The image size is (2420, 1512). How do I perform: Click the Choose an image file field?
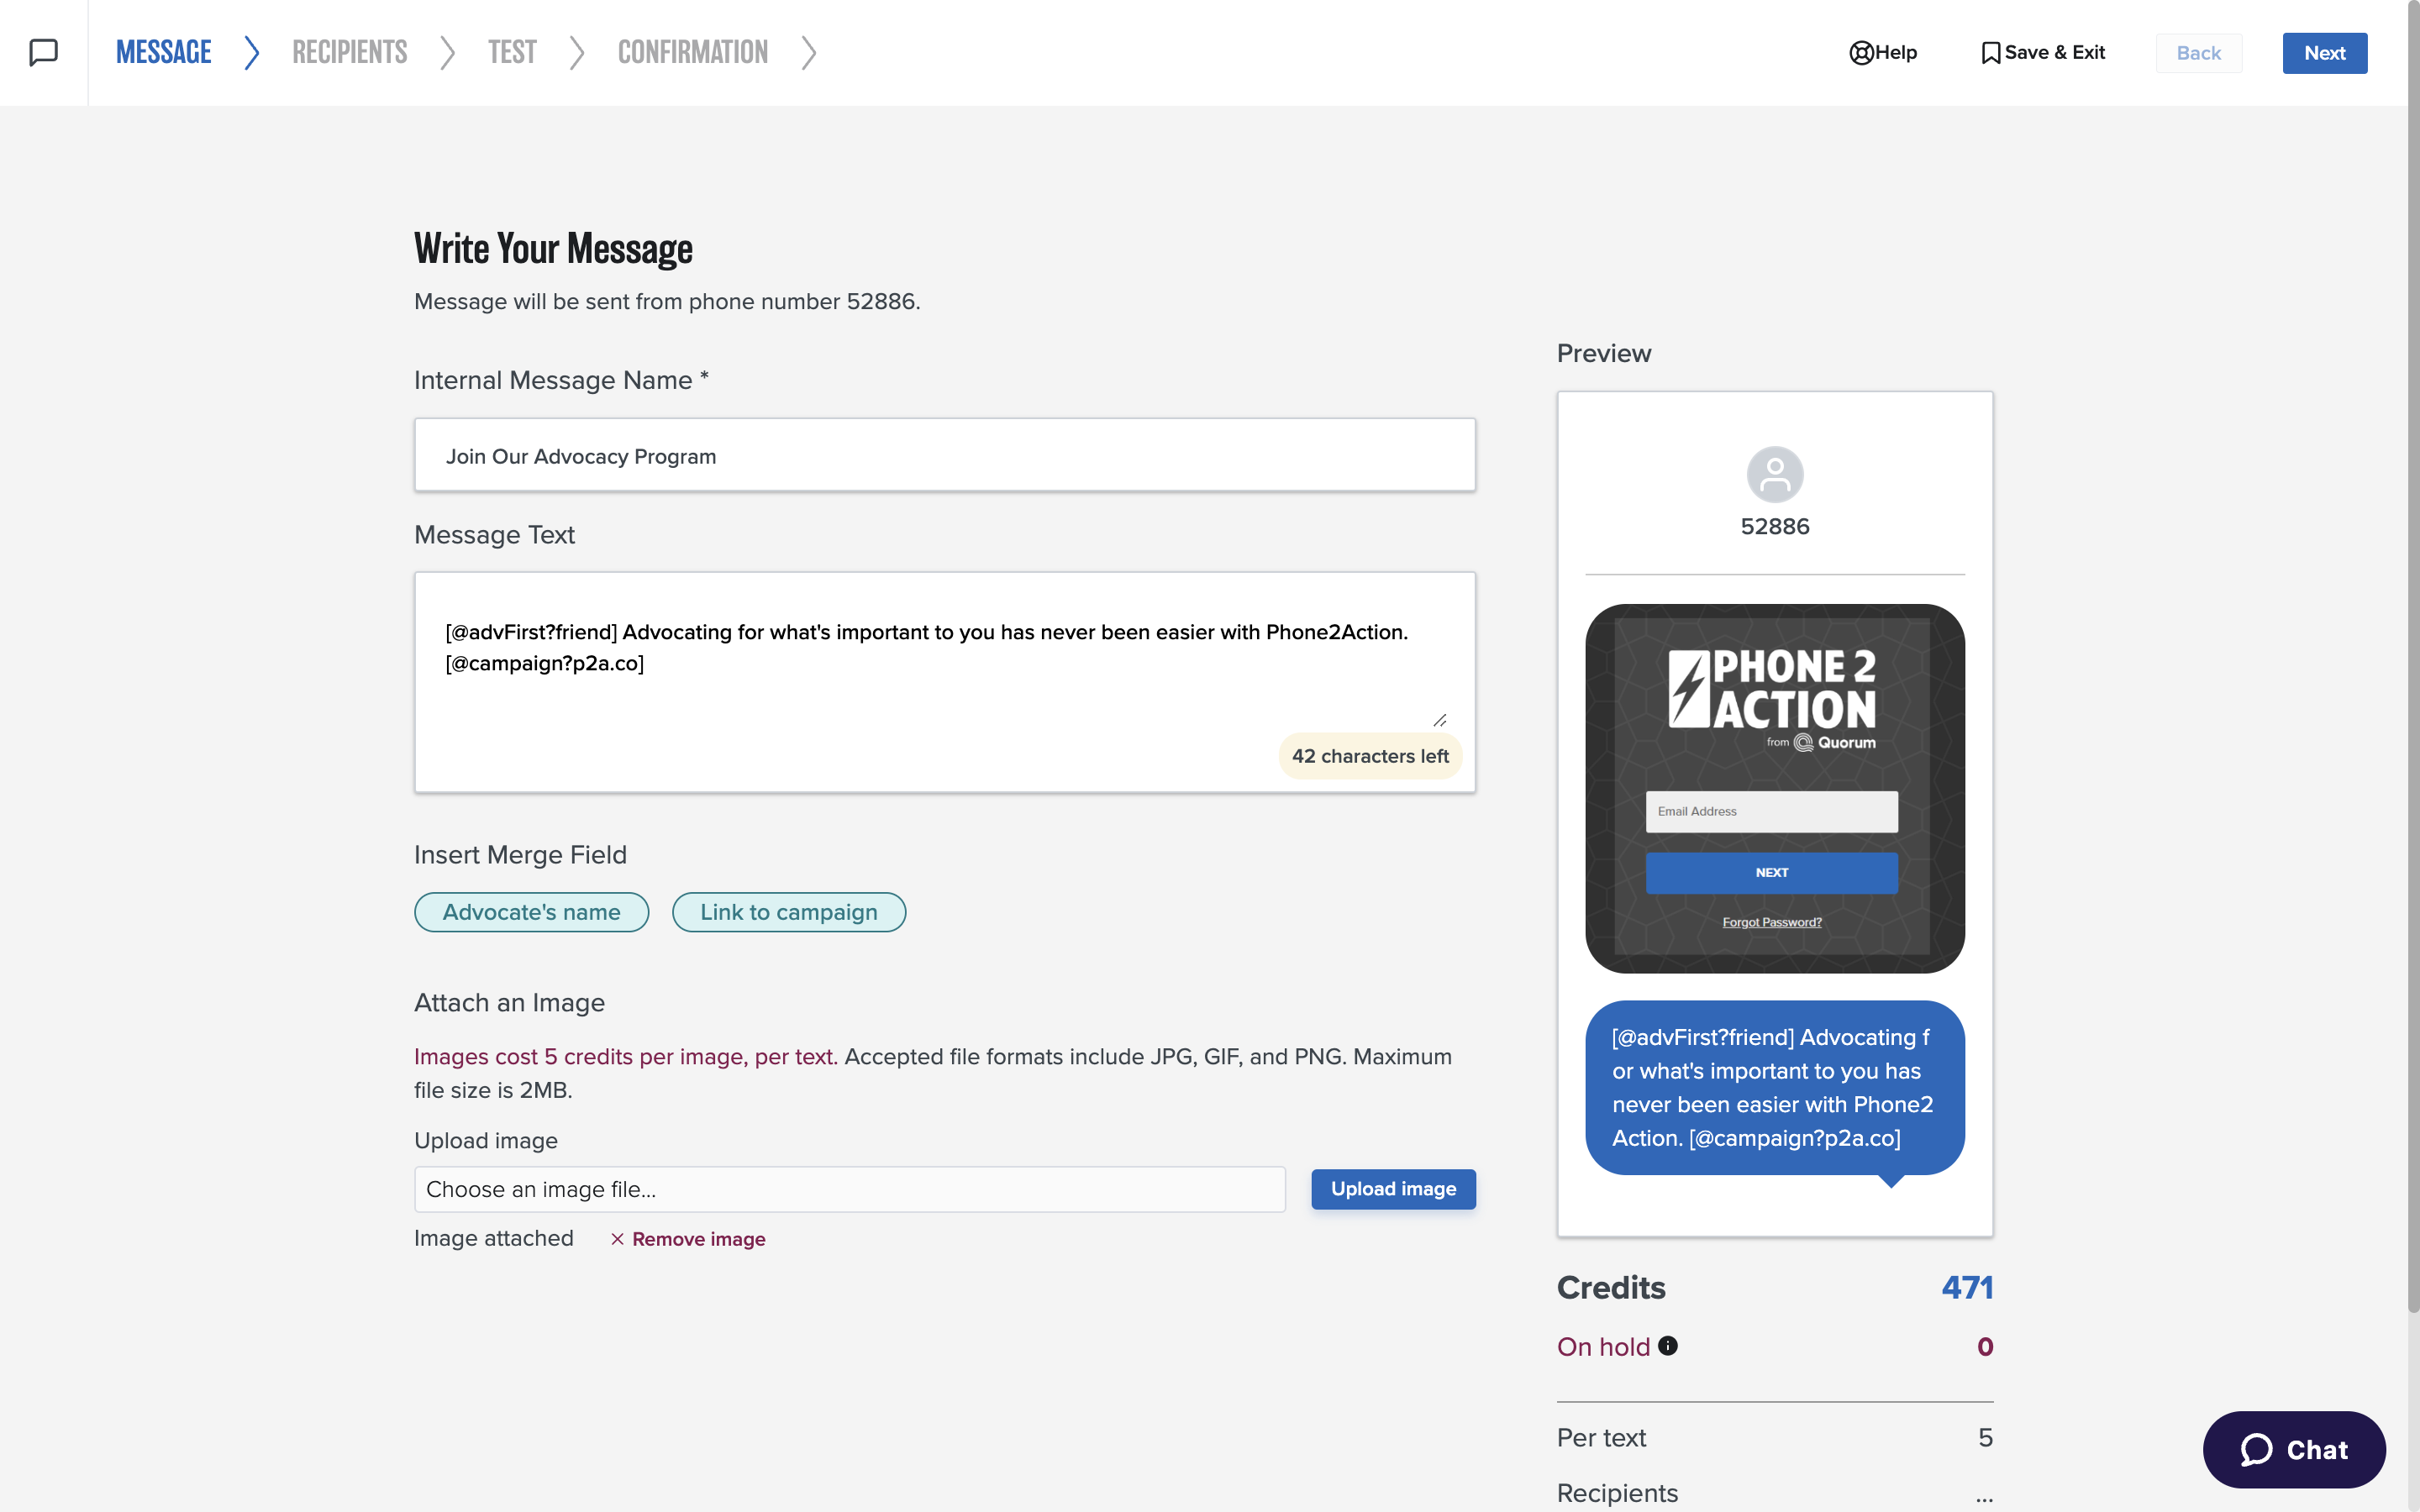849,1189
